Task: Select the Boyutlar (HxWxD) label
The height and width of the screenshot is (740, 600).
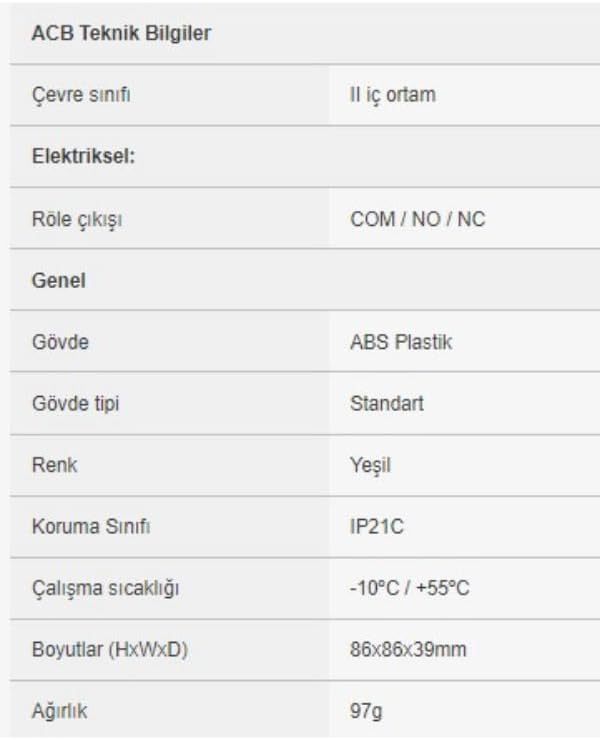Action: [x=110, y=650]
